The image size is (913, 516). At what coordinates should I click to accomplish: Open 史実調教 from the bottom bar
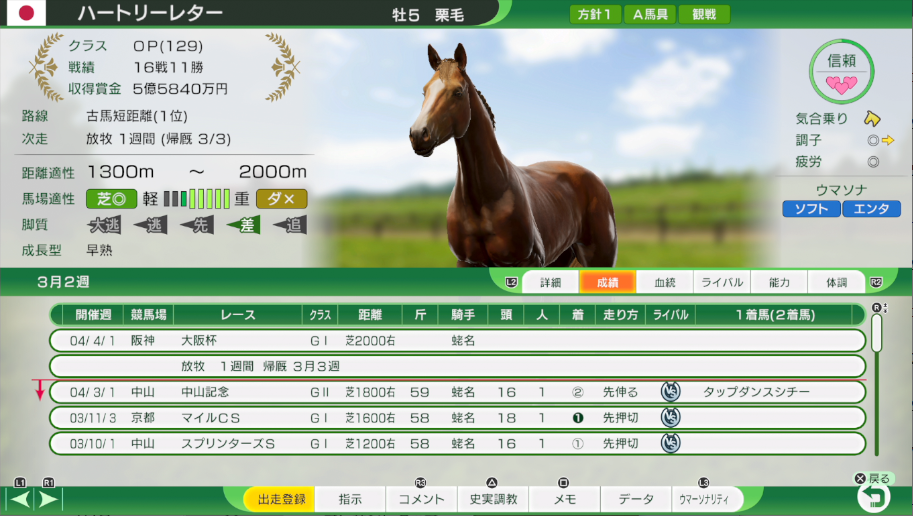pyautogui.click(x=493, y=499)
